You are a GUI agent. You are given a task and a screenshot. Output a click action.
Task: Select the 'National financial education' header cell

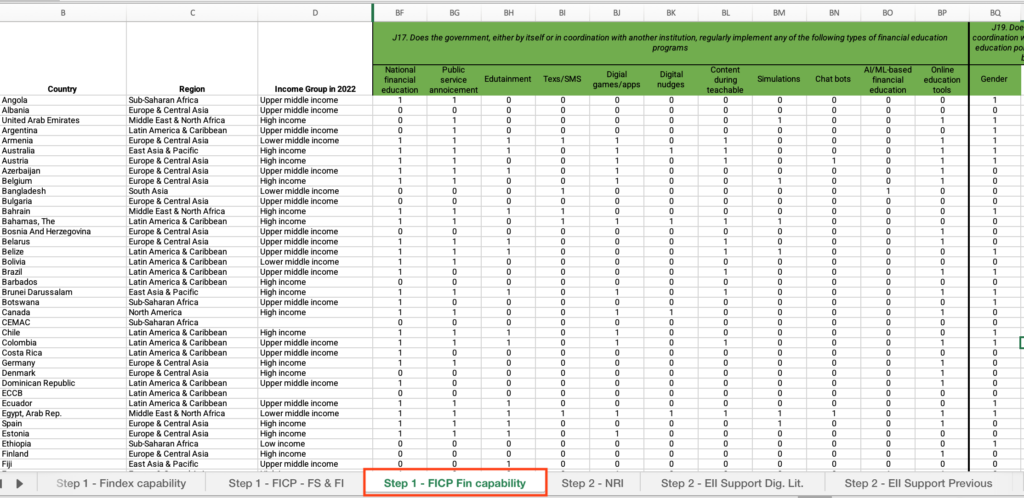click(x=400, y=79)
